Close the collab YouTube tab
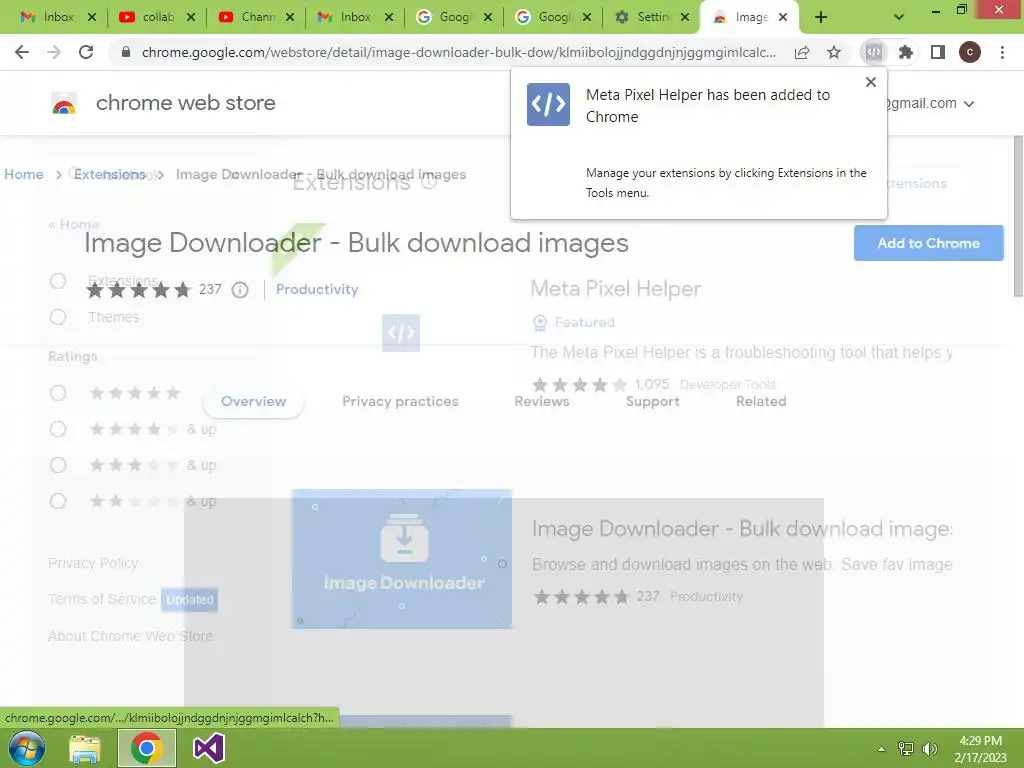 click(x=191, y=17)
